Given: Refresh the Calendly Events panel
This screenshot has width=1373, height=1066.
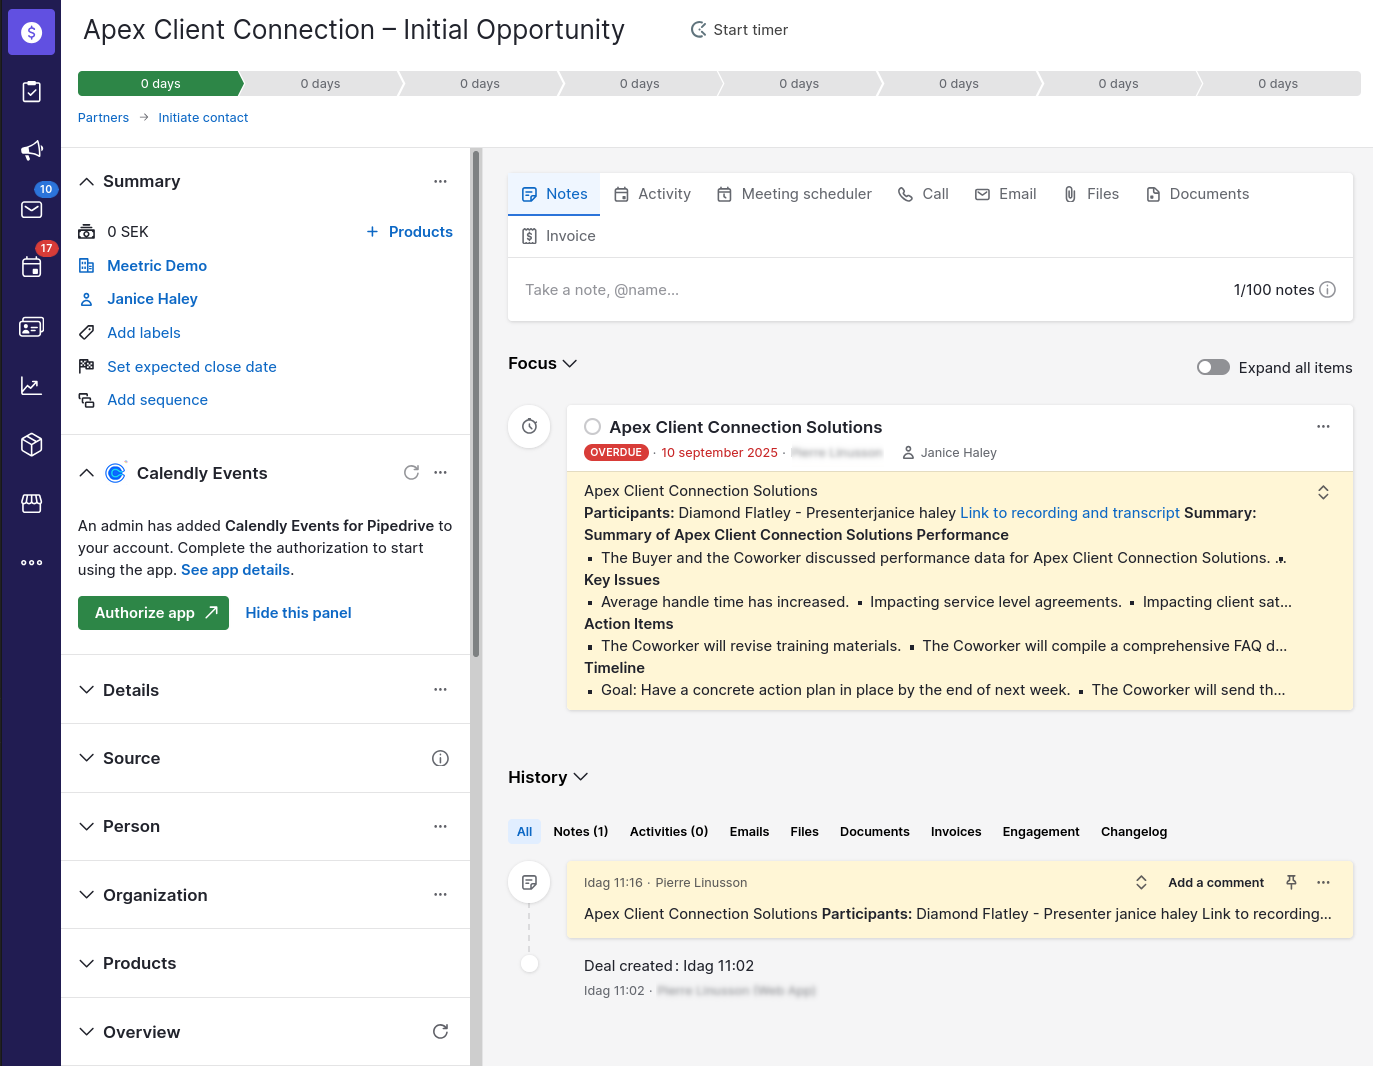Looking at the screenshot, I should (411, 473).
